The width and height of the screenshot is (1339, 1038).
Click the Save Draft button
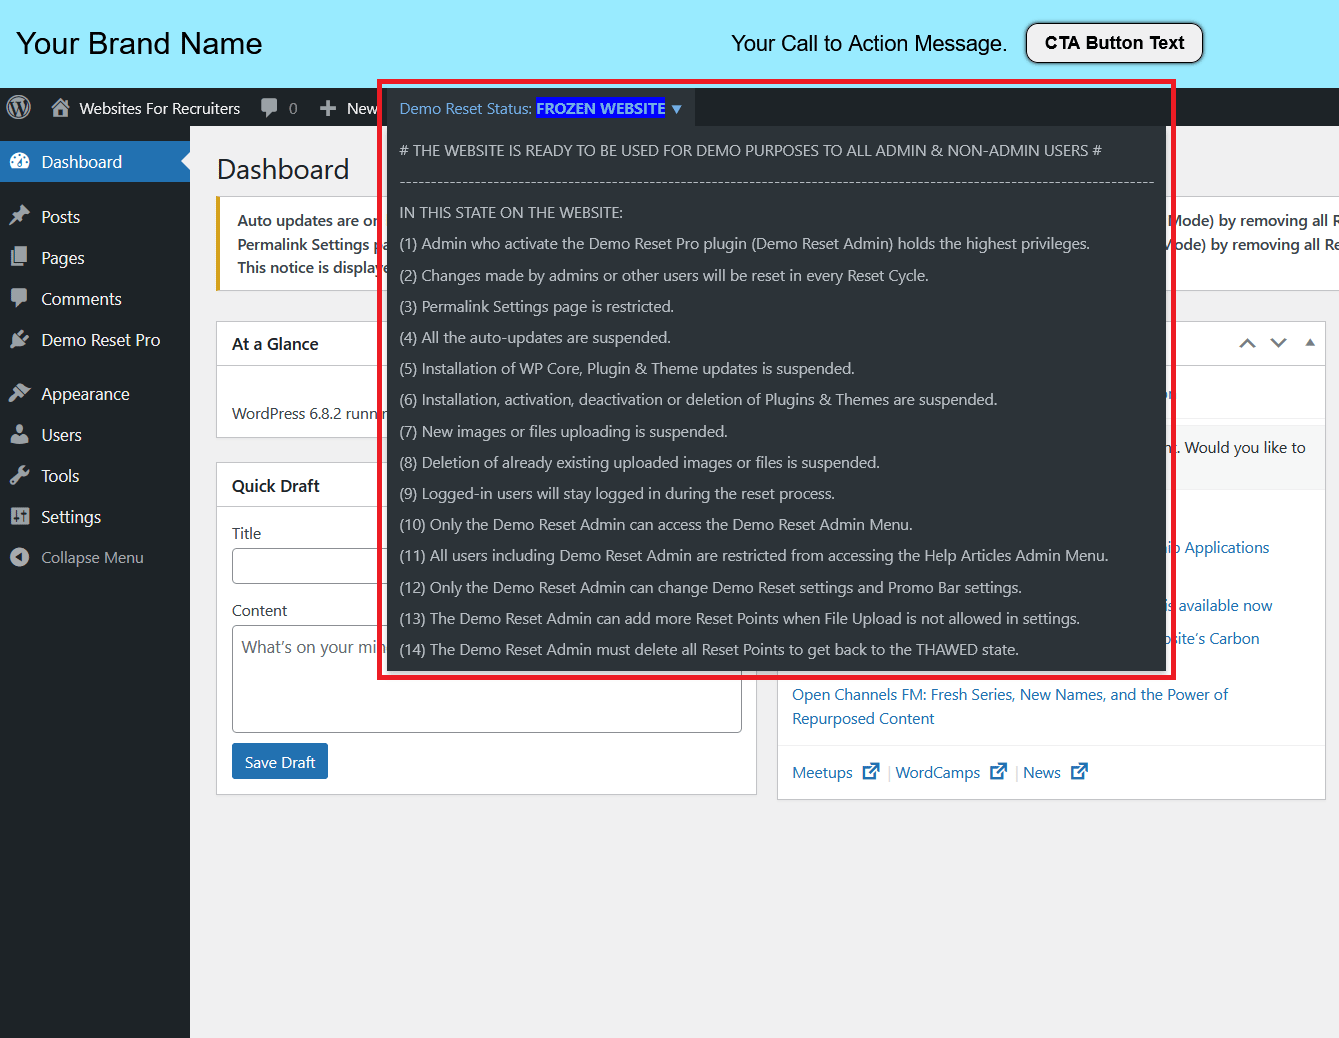pyautogui.click(x=280, y=761)
